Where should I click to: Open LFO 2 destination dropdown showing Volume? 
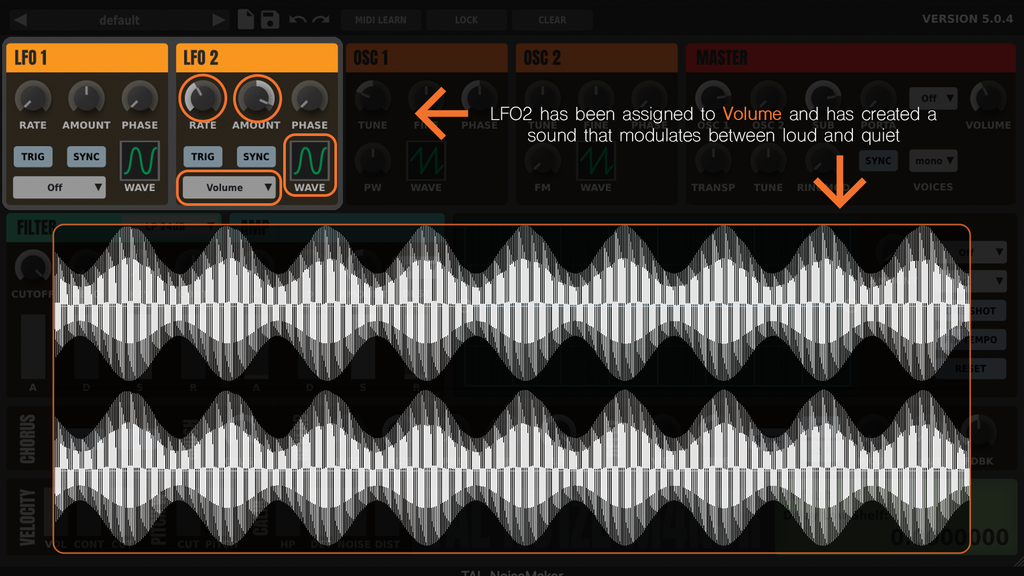(x=229, y=187)
